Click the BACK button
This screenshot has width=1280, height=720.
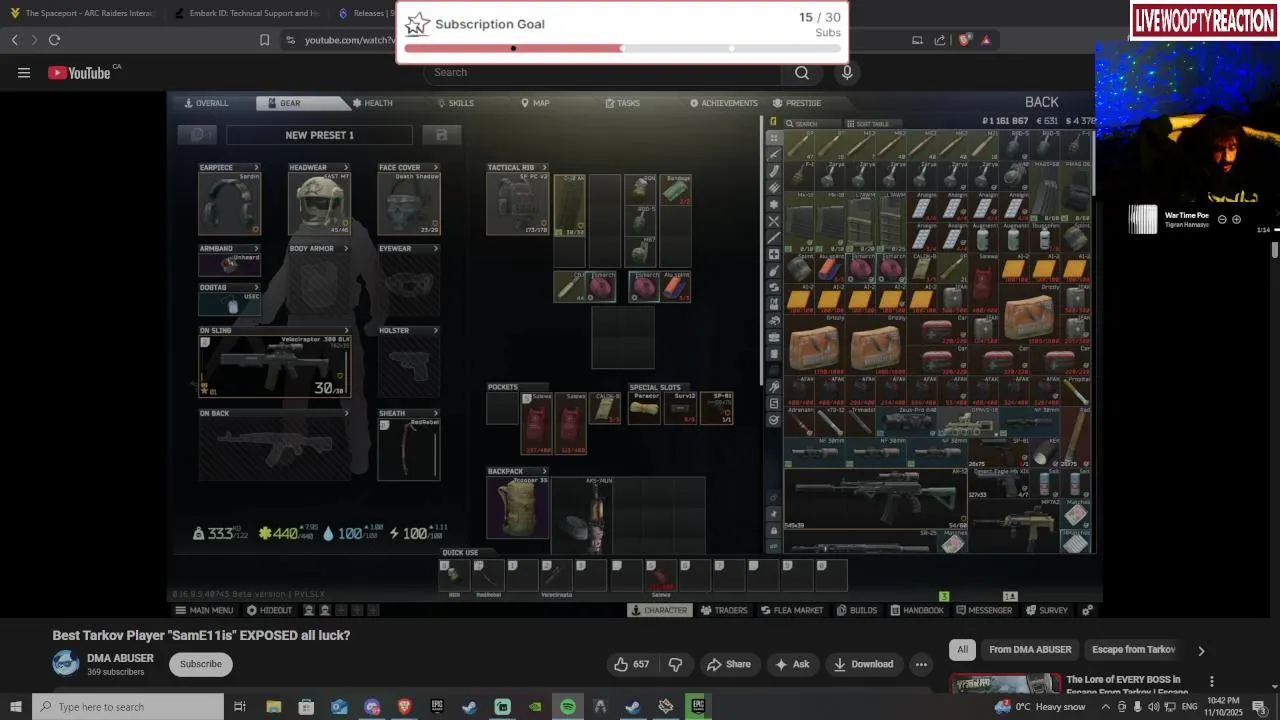[1041, 102]
